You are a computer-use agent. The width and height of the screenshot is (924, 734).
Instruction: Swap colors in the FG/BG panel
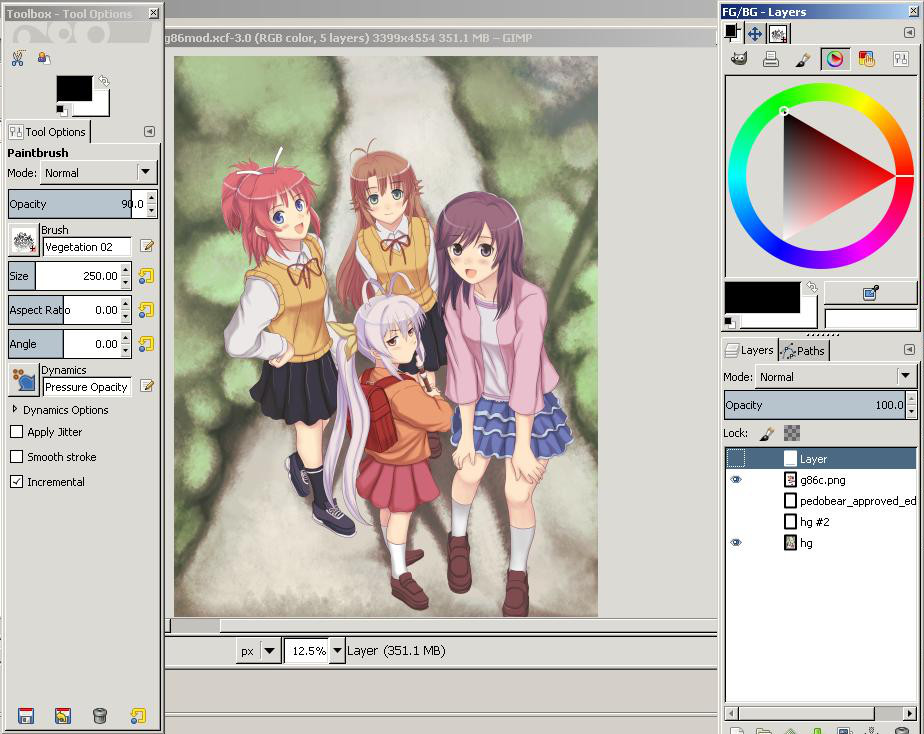pos(812,287)
